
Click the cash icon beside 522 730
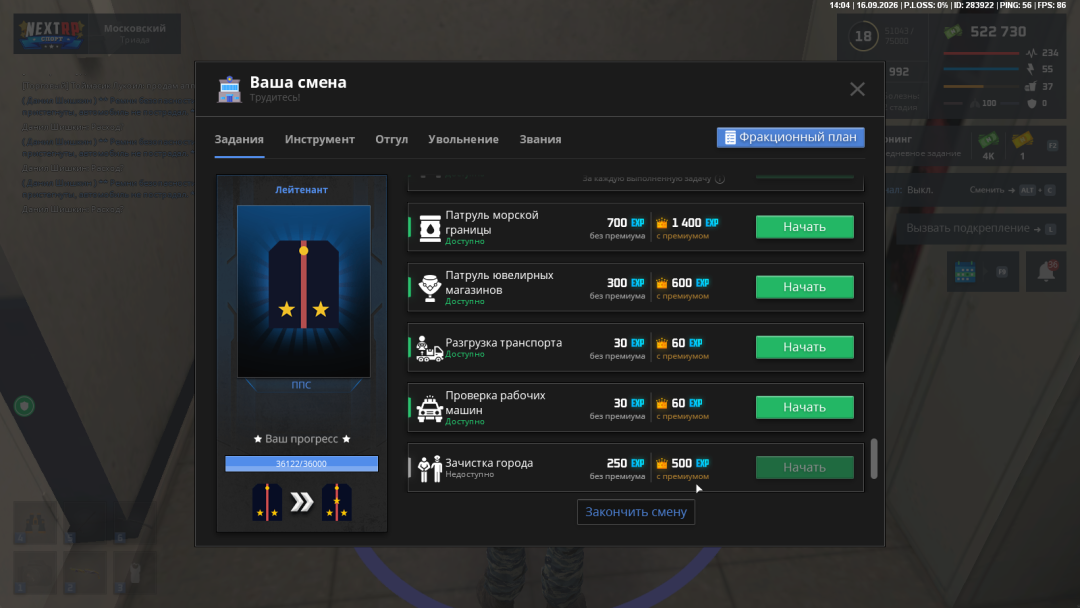click(x=953, y=32)
